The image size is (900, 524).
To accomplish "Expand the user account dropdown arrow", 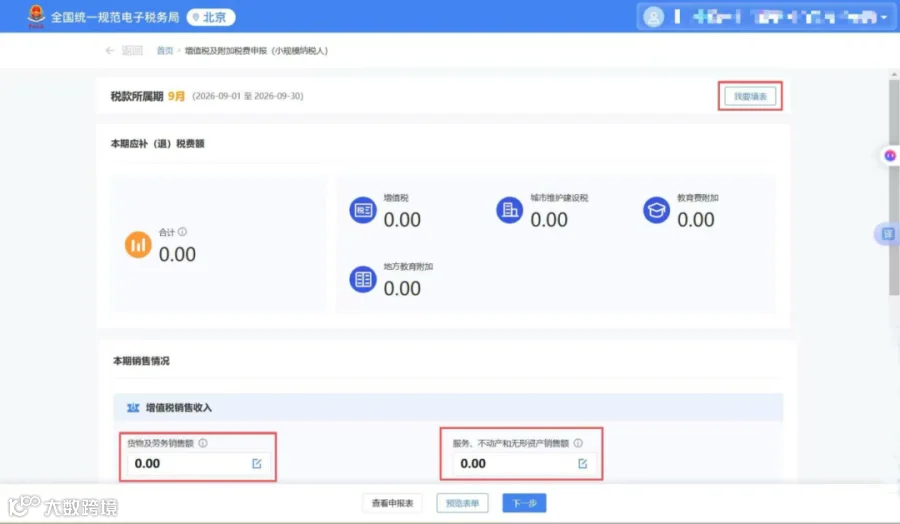I will (x=884, y=17).
